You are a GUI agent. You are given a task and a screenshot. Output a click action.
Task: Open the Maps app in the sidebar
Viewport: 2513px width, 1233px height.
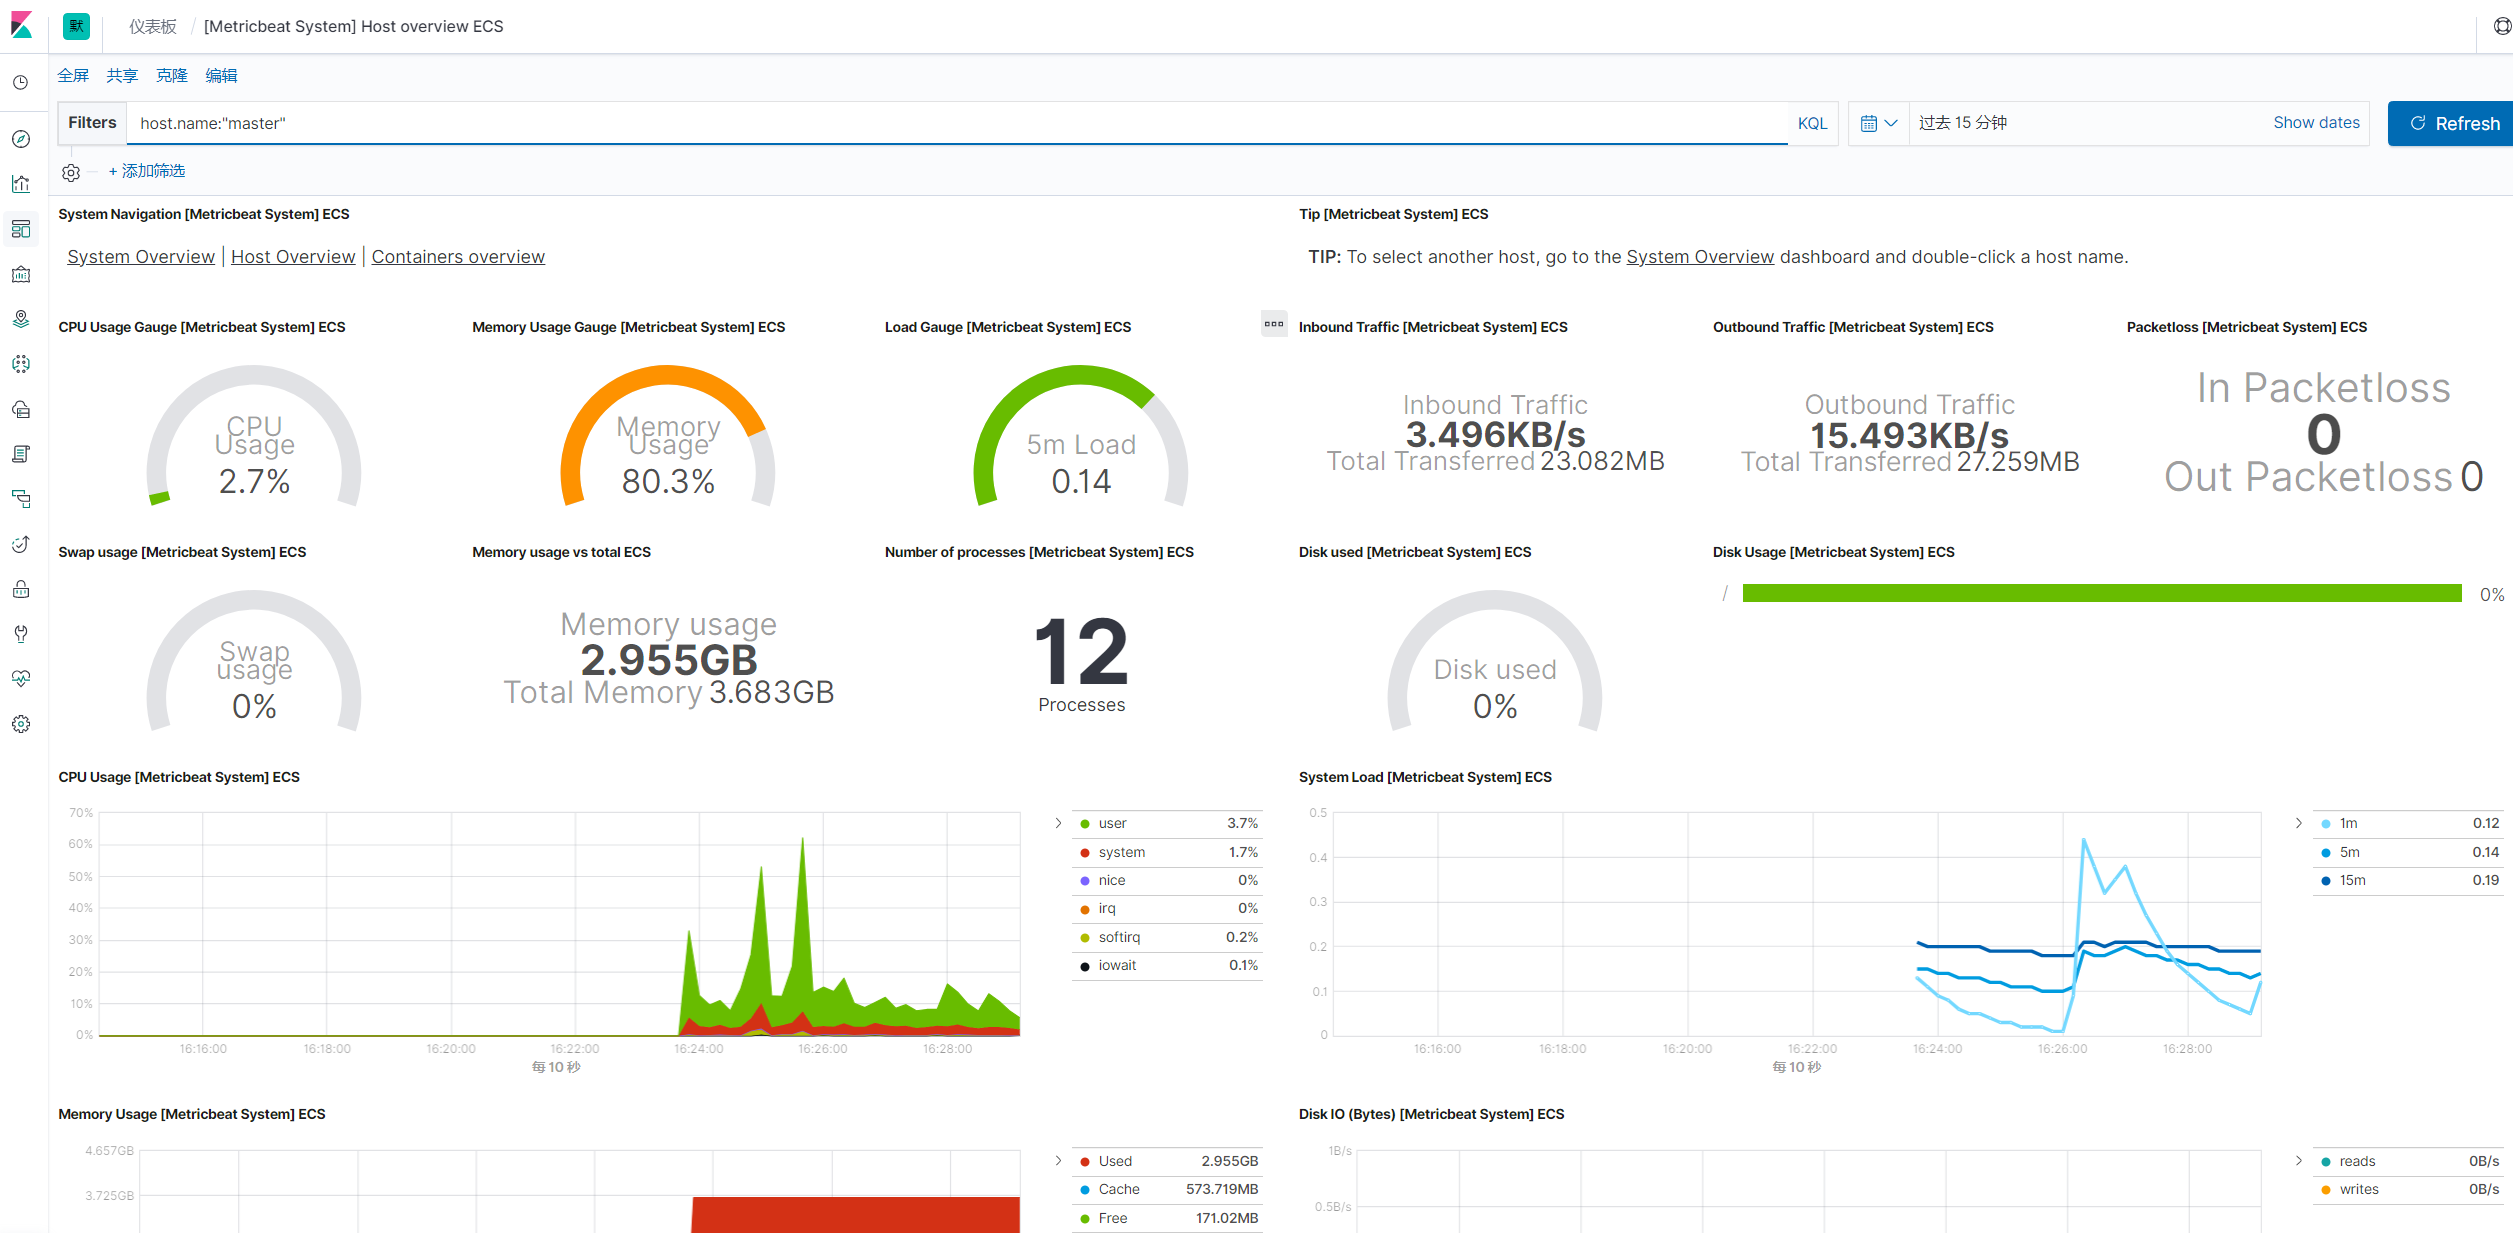[21, 319]
